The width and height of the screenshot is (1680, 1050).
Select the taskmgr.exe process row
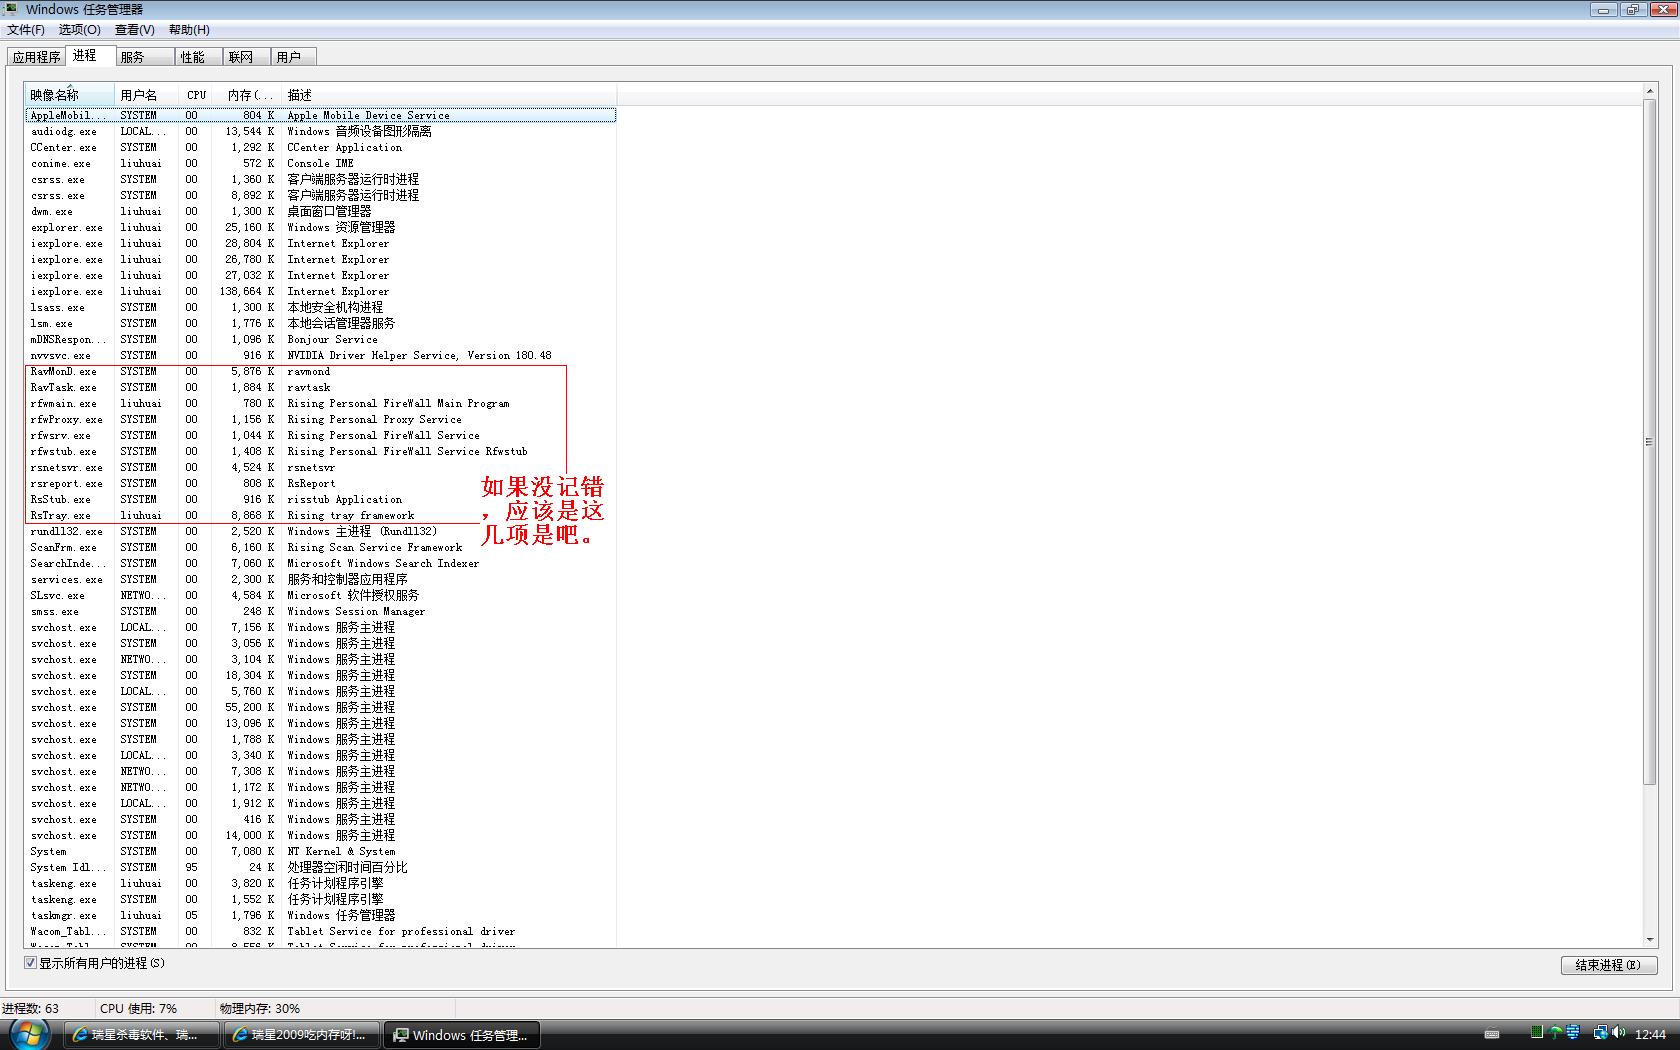pos(320,915)
